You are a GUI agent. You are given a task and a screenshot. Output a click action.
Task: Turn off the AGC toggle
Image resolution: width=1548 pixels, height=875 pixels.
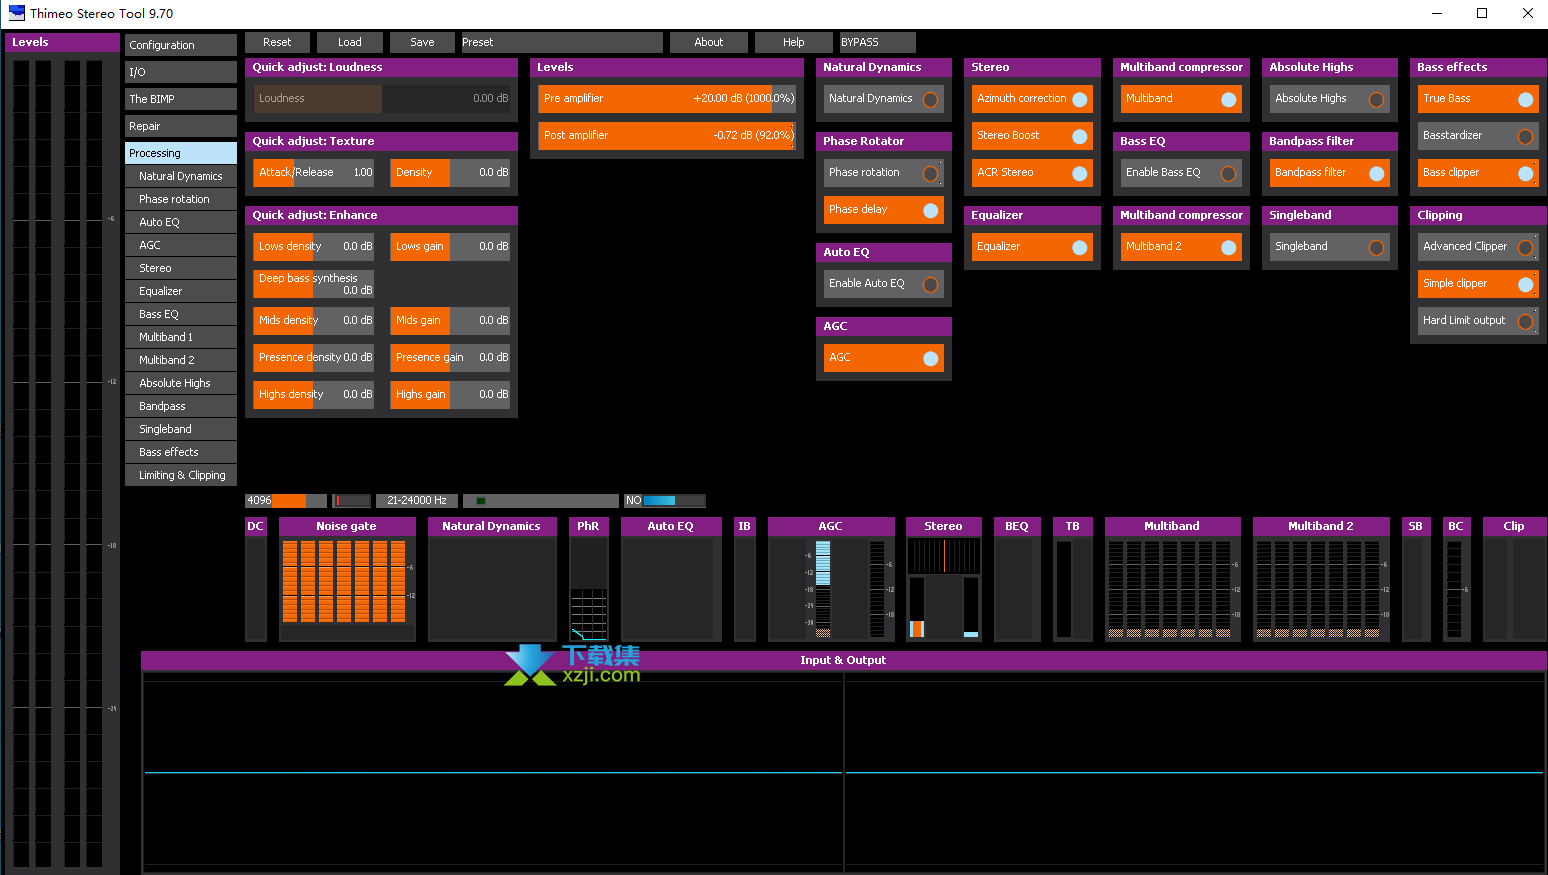883,358
